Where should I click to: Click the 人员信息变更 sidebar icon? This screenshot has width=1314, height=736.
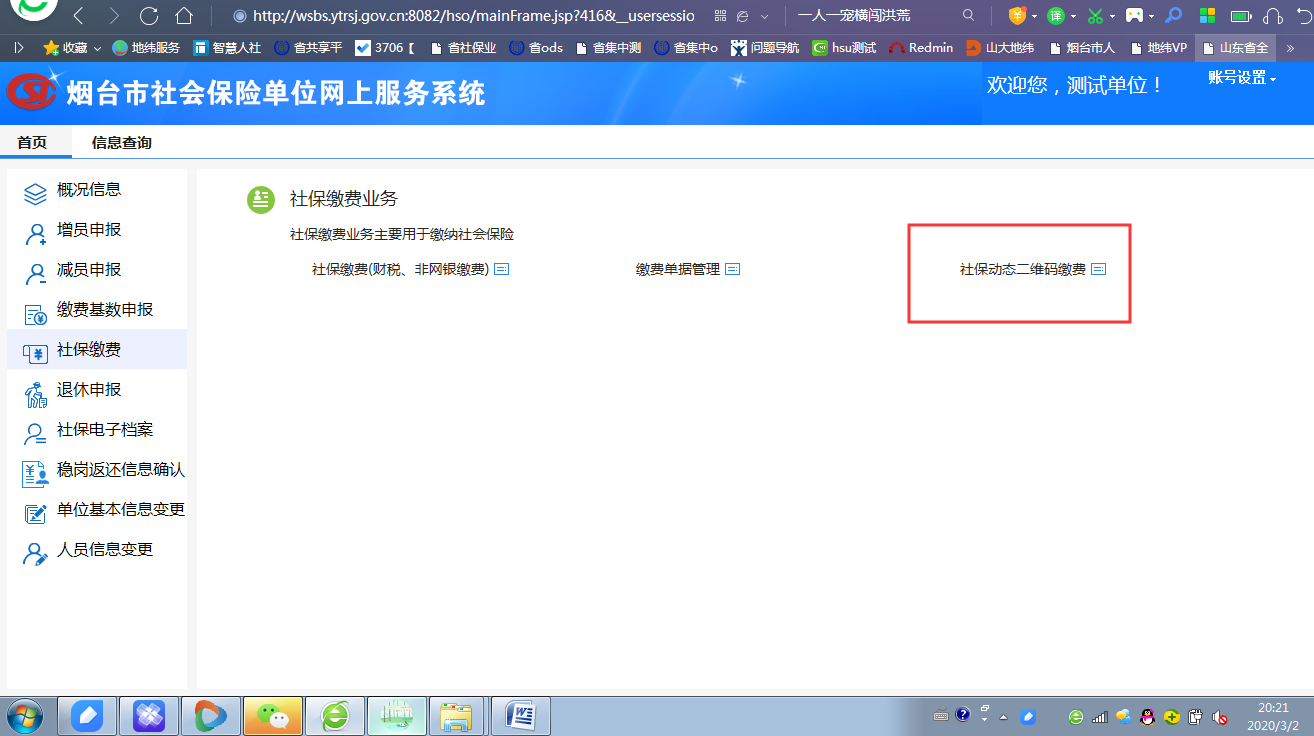pyautogui.click(x=35, y=553)
